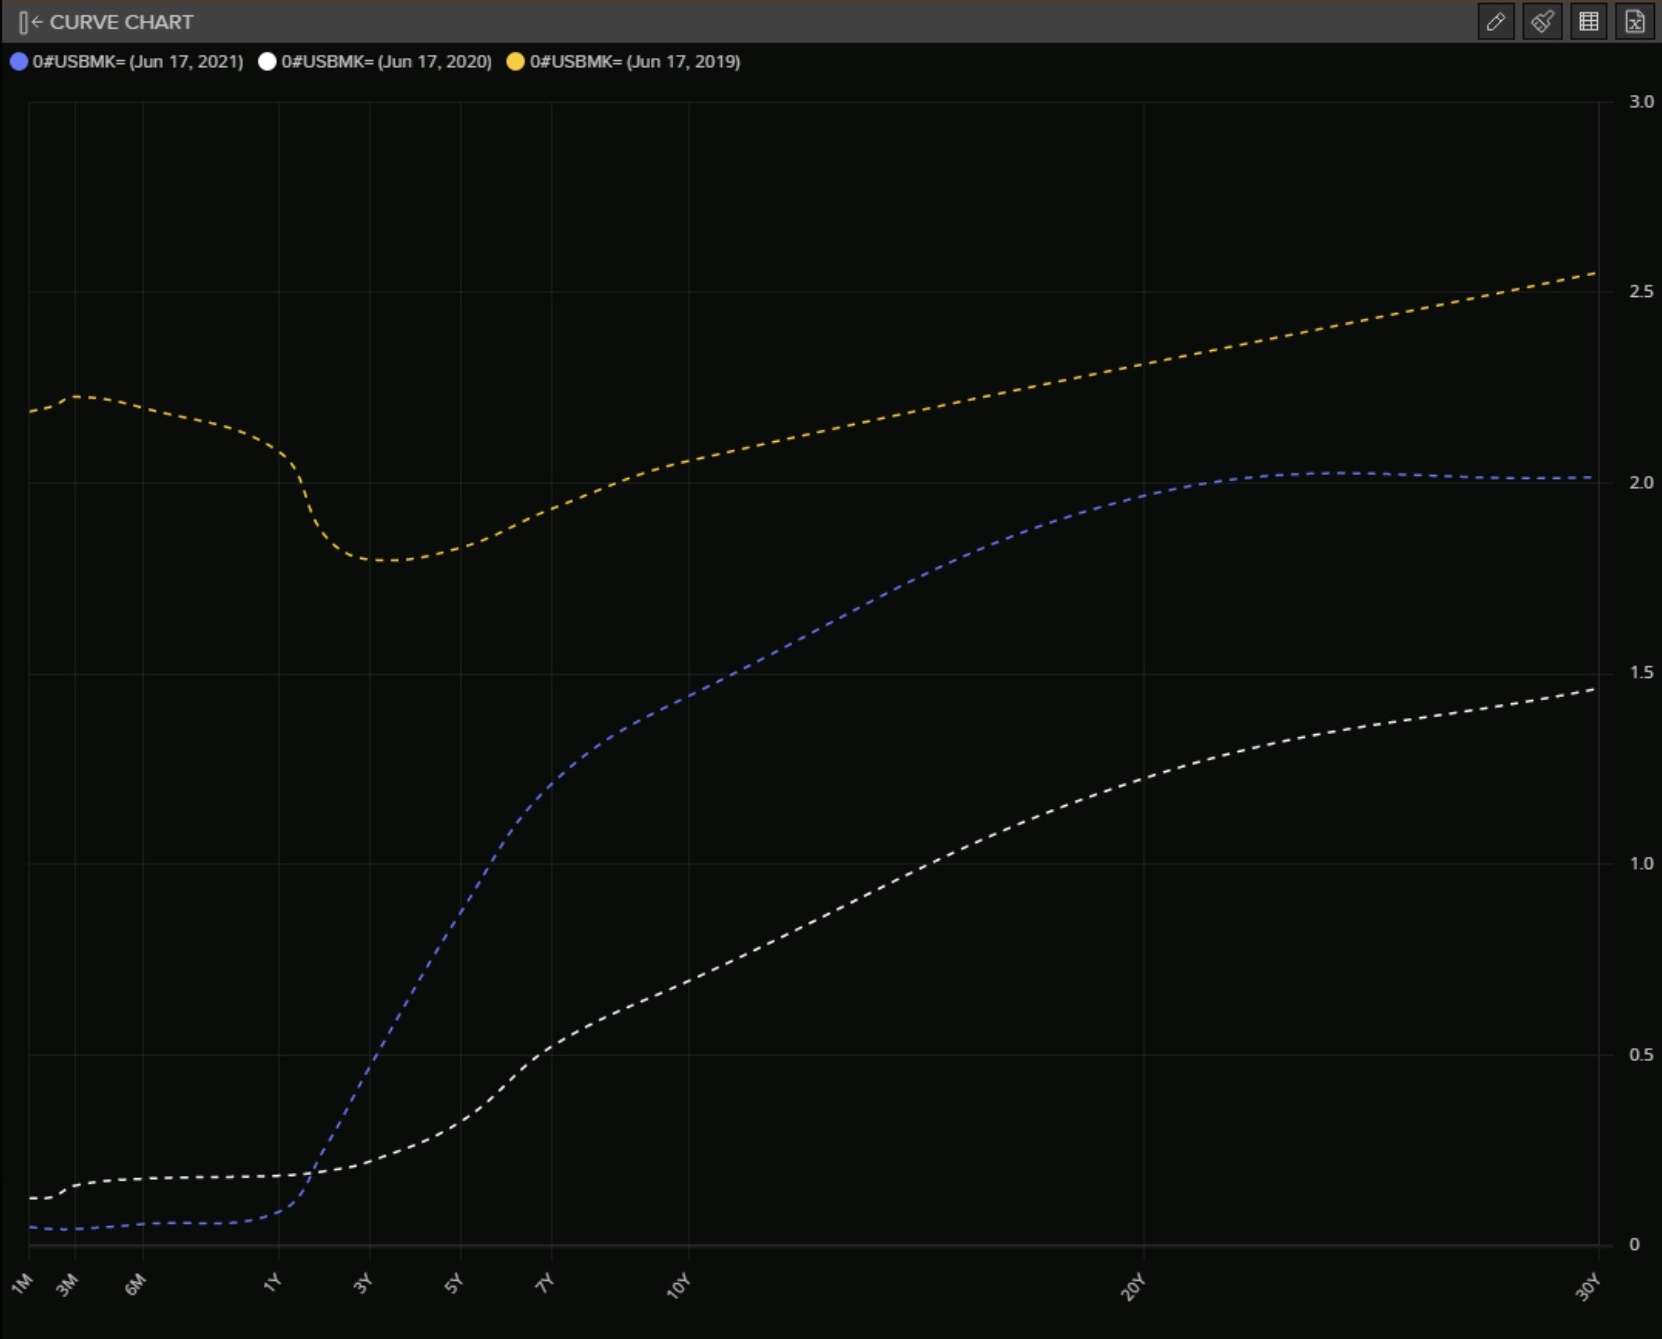Click the 2.5 value on y-axis
The width and height of the screenshot is (1662, 1339).
point(1641,291)
